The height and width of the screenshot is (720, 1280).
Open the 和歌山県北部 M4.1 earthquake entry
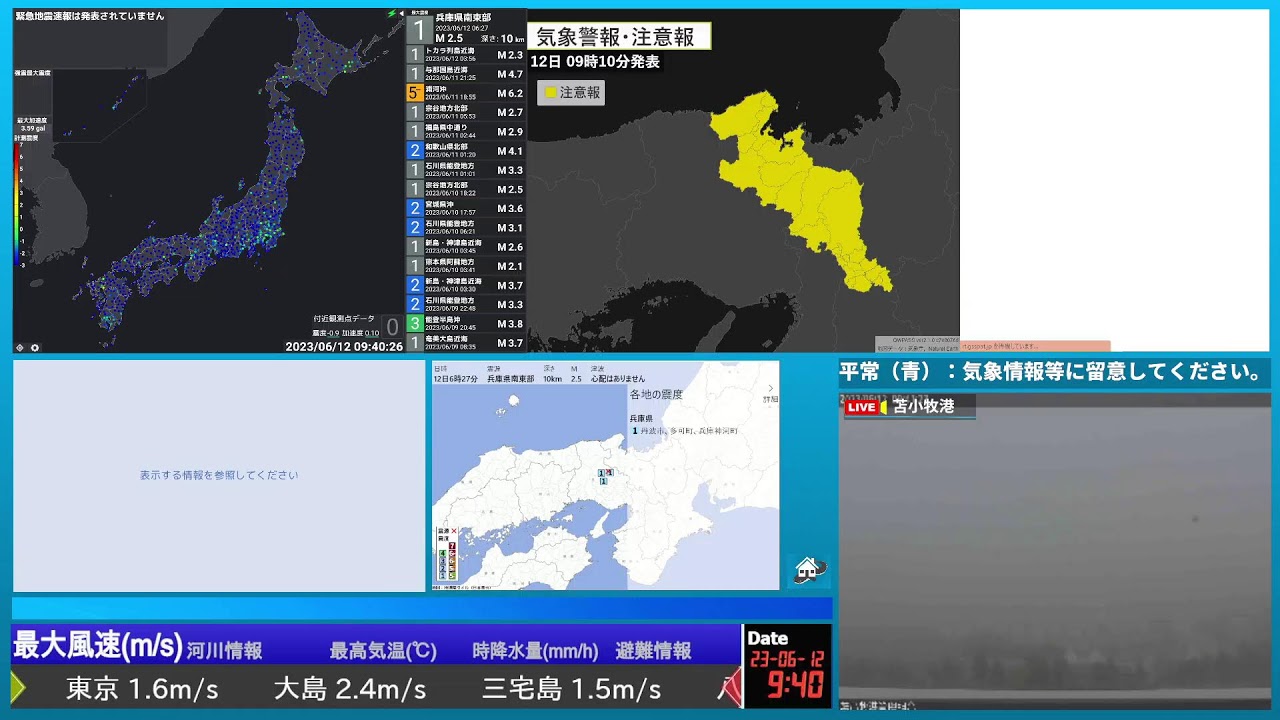pos(466,151)
